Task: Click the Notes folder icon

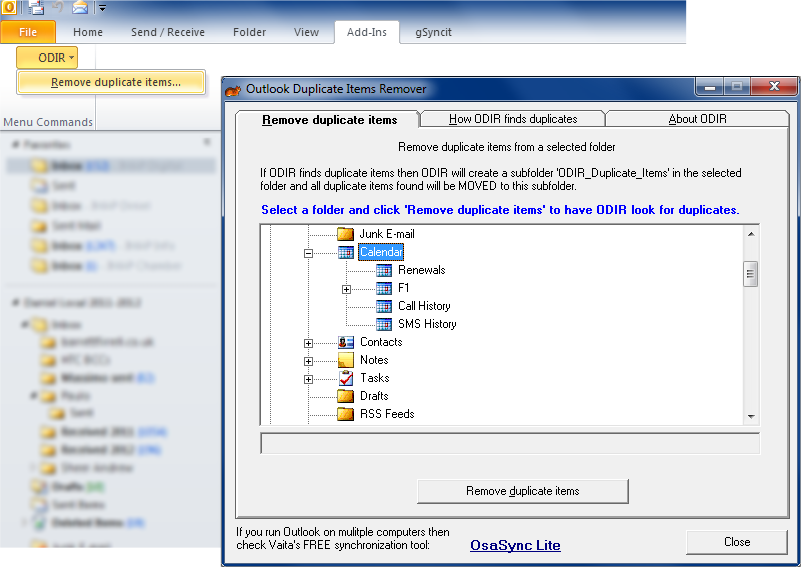Action: click(x=346, y=360)
